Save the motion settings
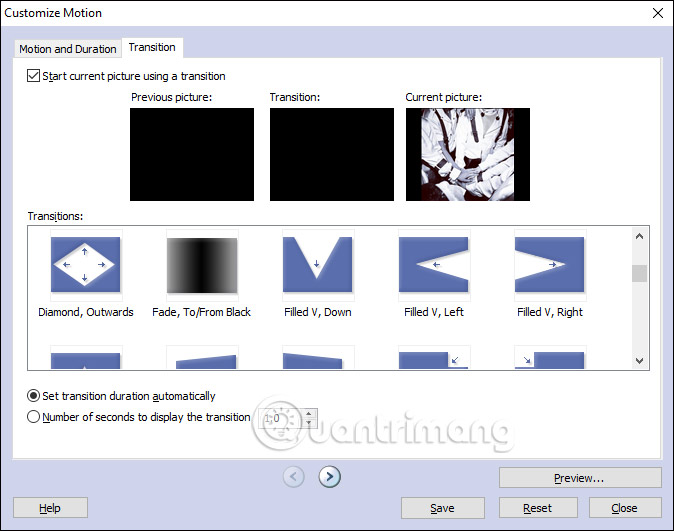The height and width of the screenshot is (531, 674). 443,508
